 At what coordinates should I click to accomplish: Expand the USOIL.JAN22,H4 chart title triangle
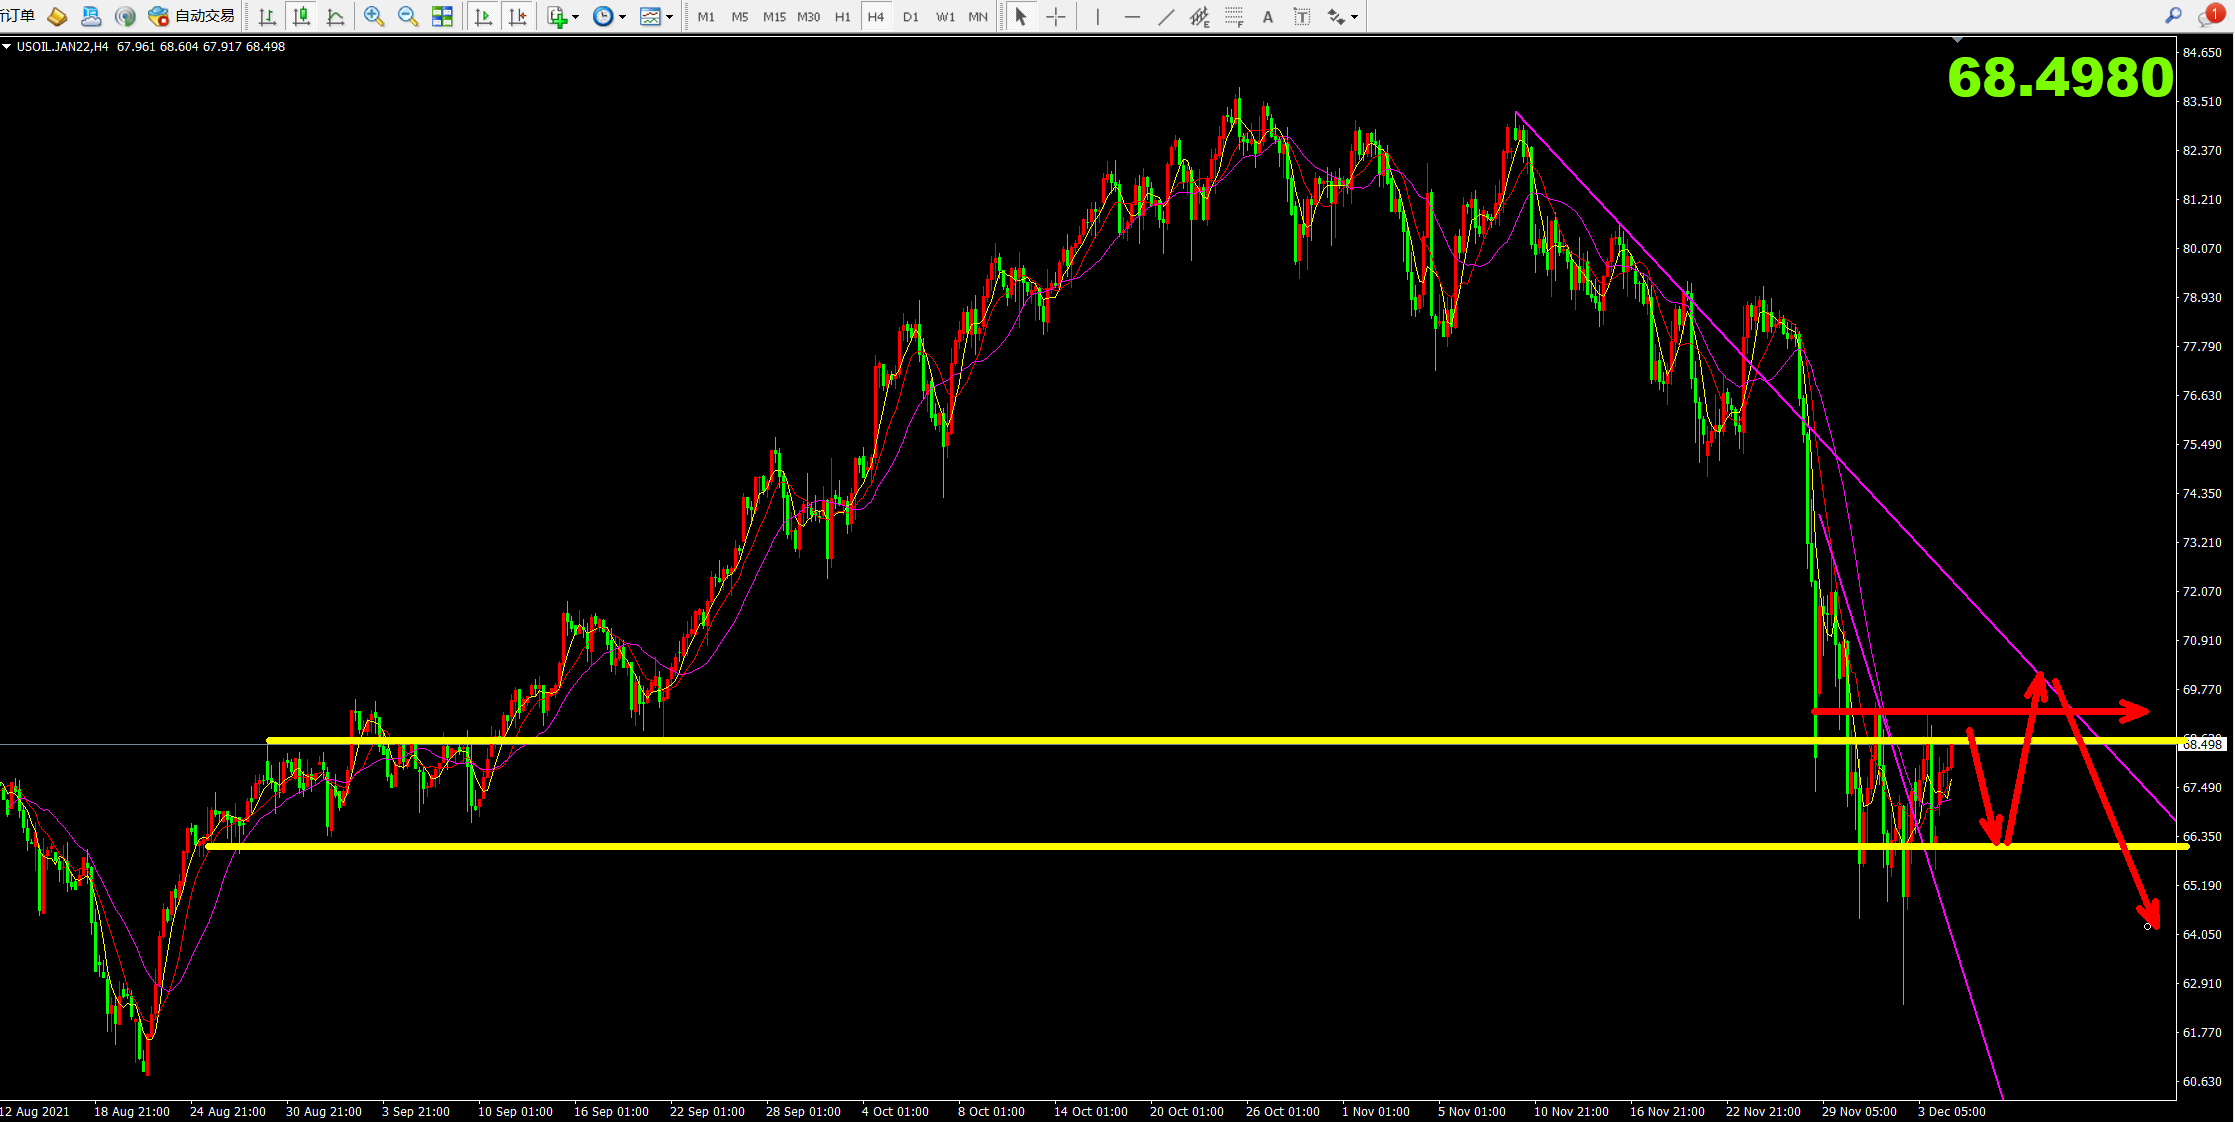tap(7, 46)
